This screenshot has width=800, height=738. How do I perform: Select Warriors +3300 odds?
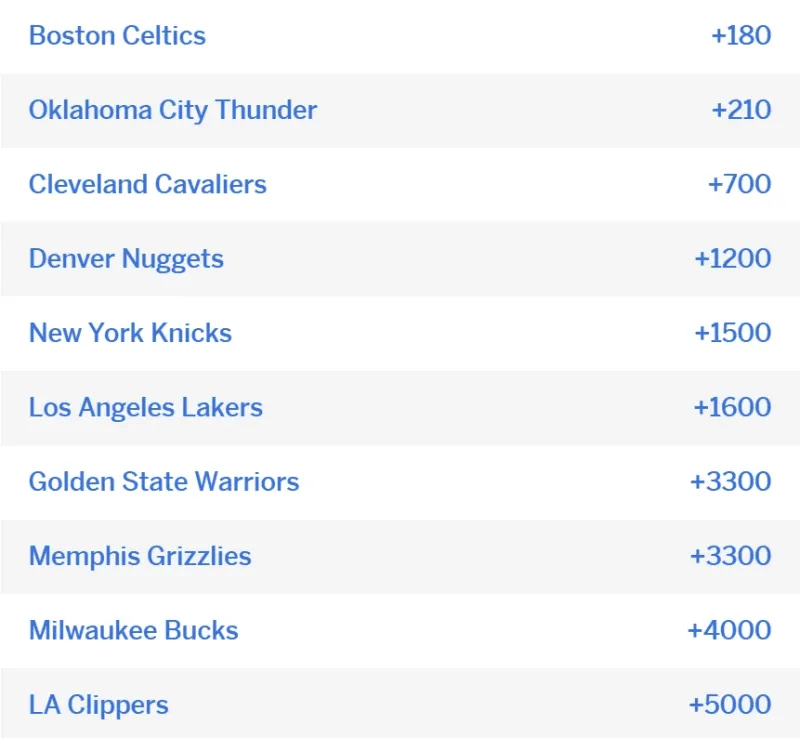coord(731,481)
